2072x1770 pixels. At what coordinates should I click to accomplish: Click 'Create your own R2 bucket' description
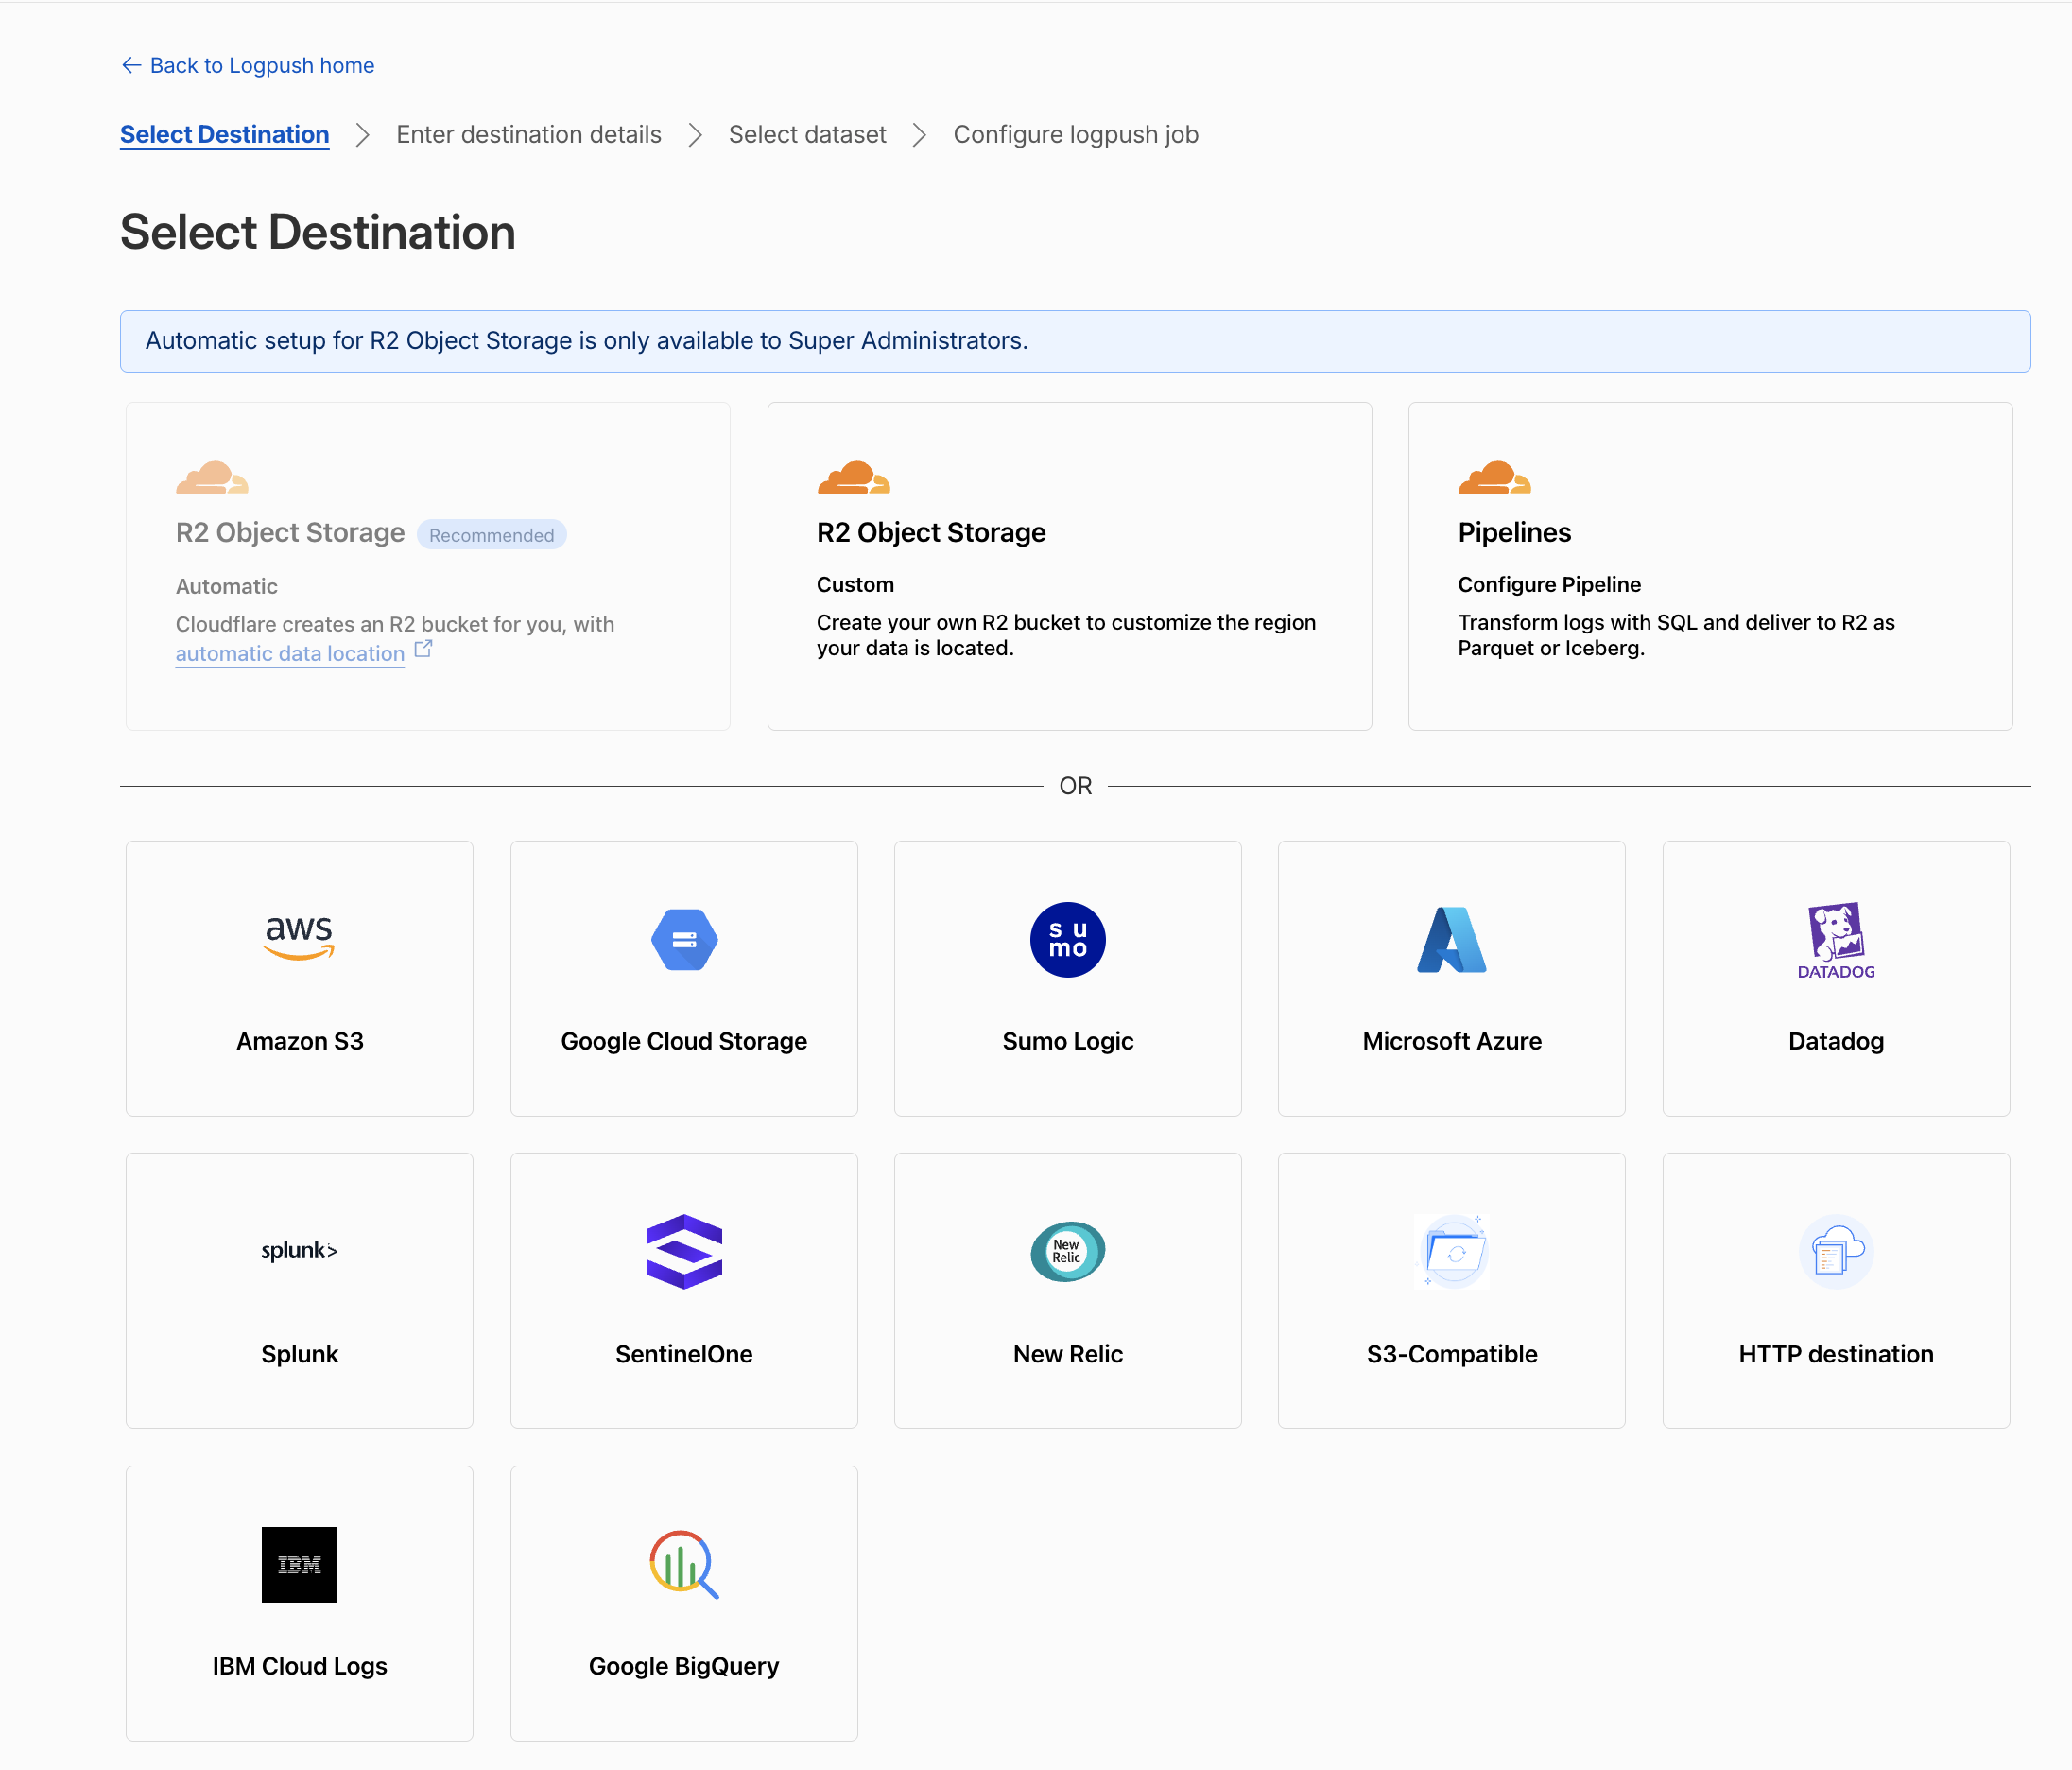click(1066, 635)
